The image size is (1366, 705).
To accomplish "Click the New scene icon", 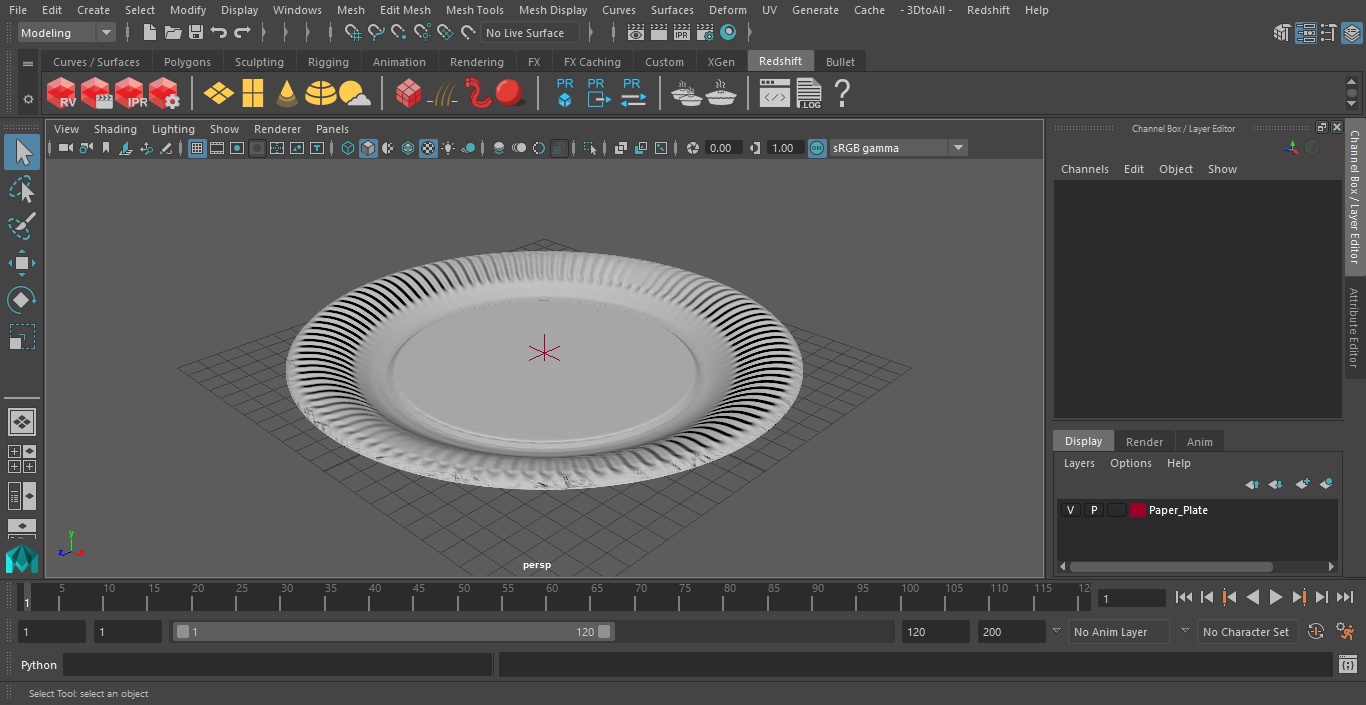I will point(149,33).
